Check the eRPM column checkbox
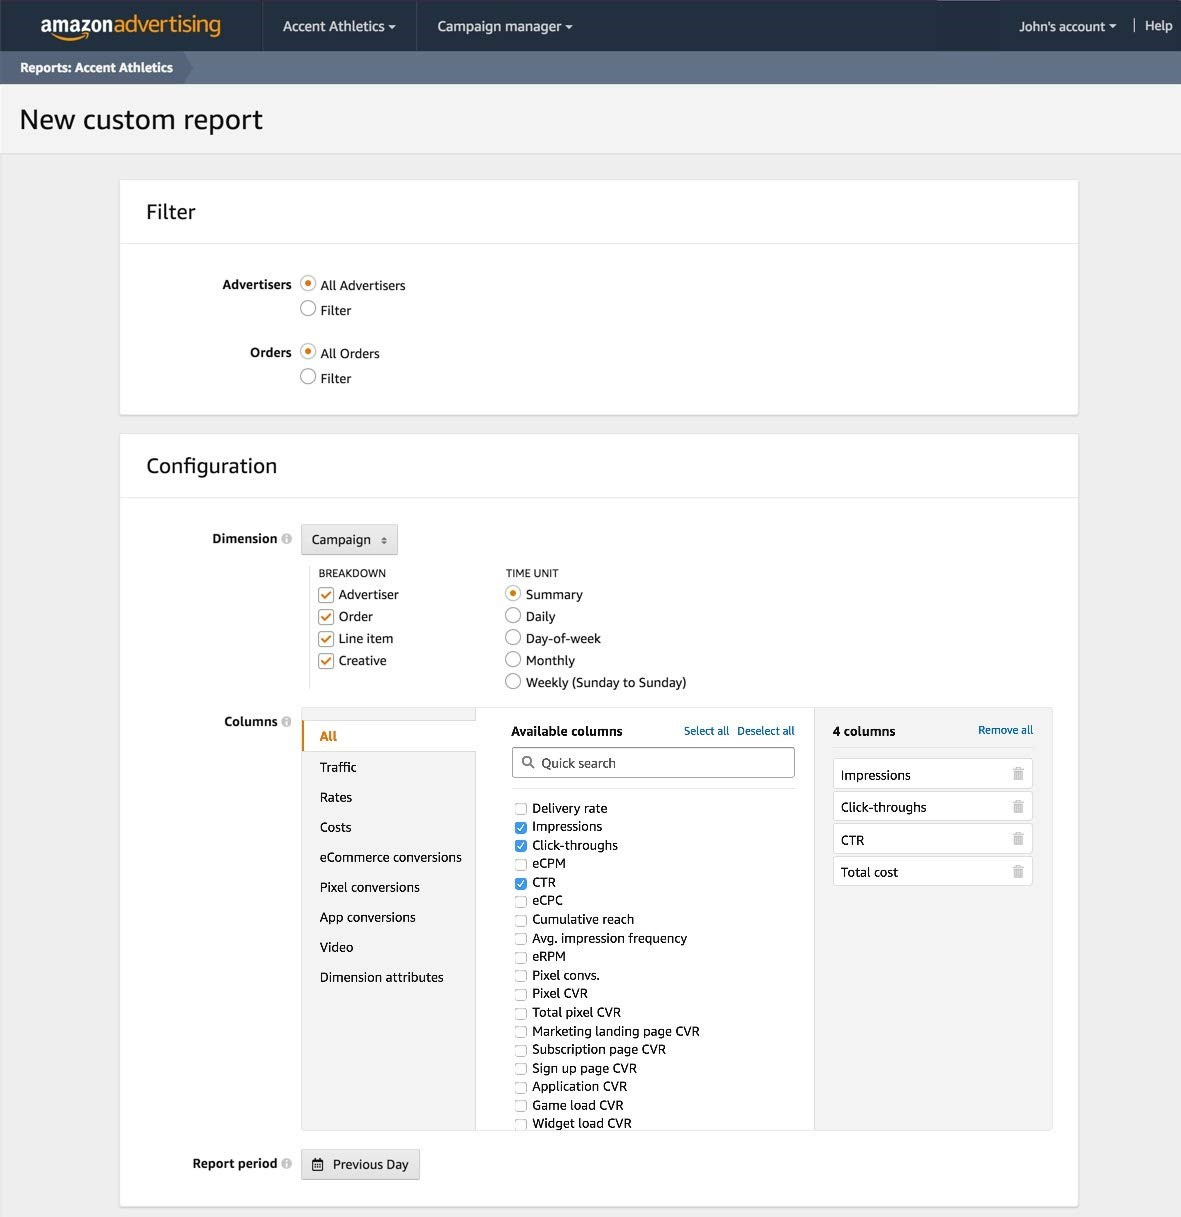The width and height of the screenshot is (1181, 1217). click(x=521, y=957)
